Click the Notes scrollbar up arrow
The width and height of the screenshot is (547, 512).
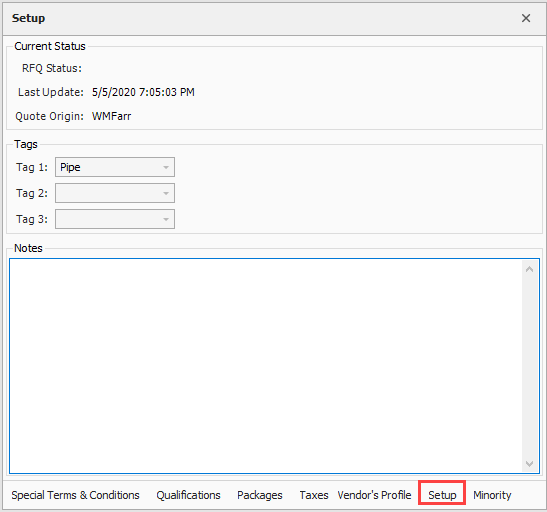(x=529, y=269)
